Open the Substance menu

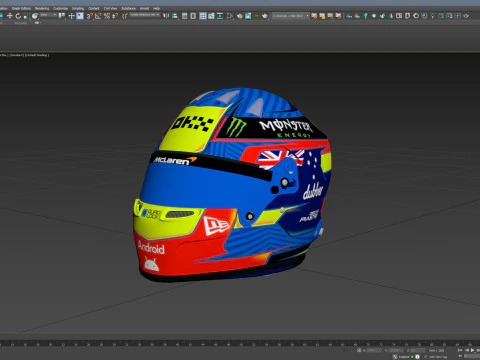[128, 8]
